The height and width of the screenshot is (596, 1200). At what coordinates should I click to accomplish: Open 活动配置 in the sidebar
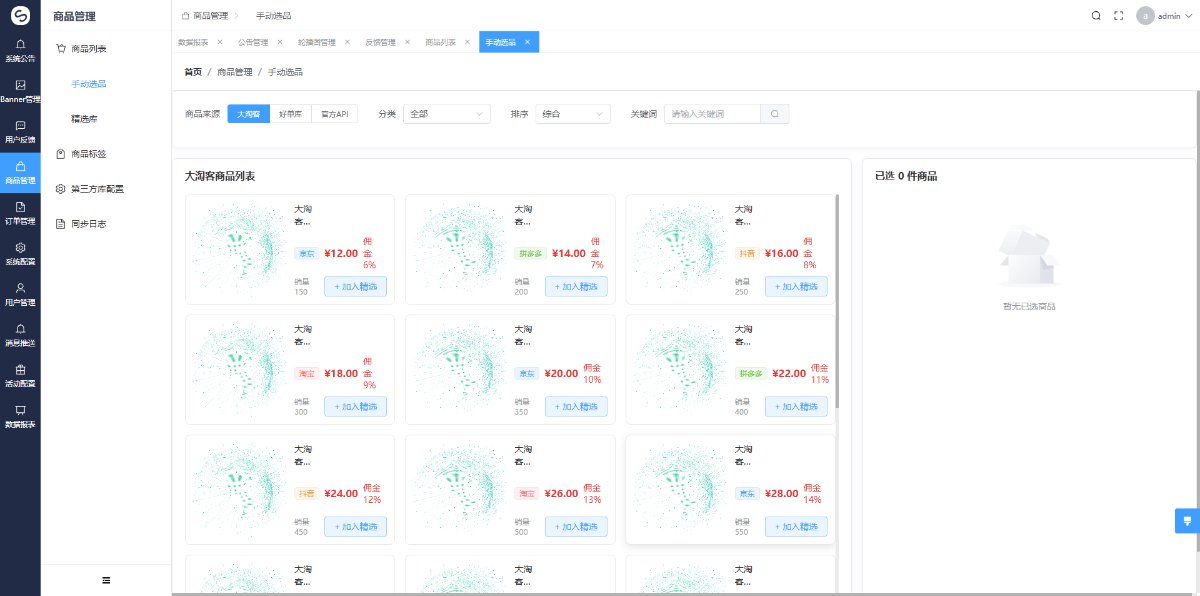[x=20, y=375]
